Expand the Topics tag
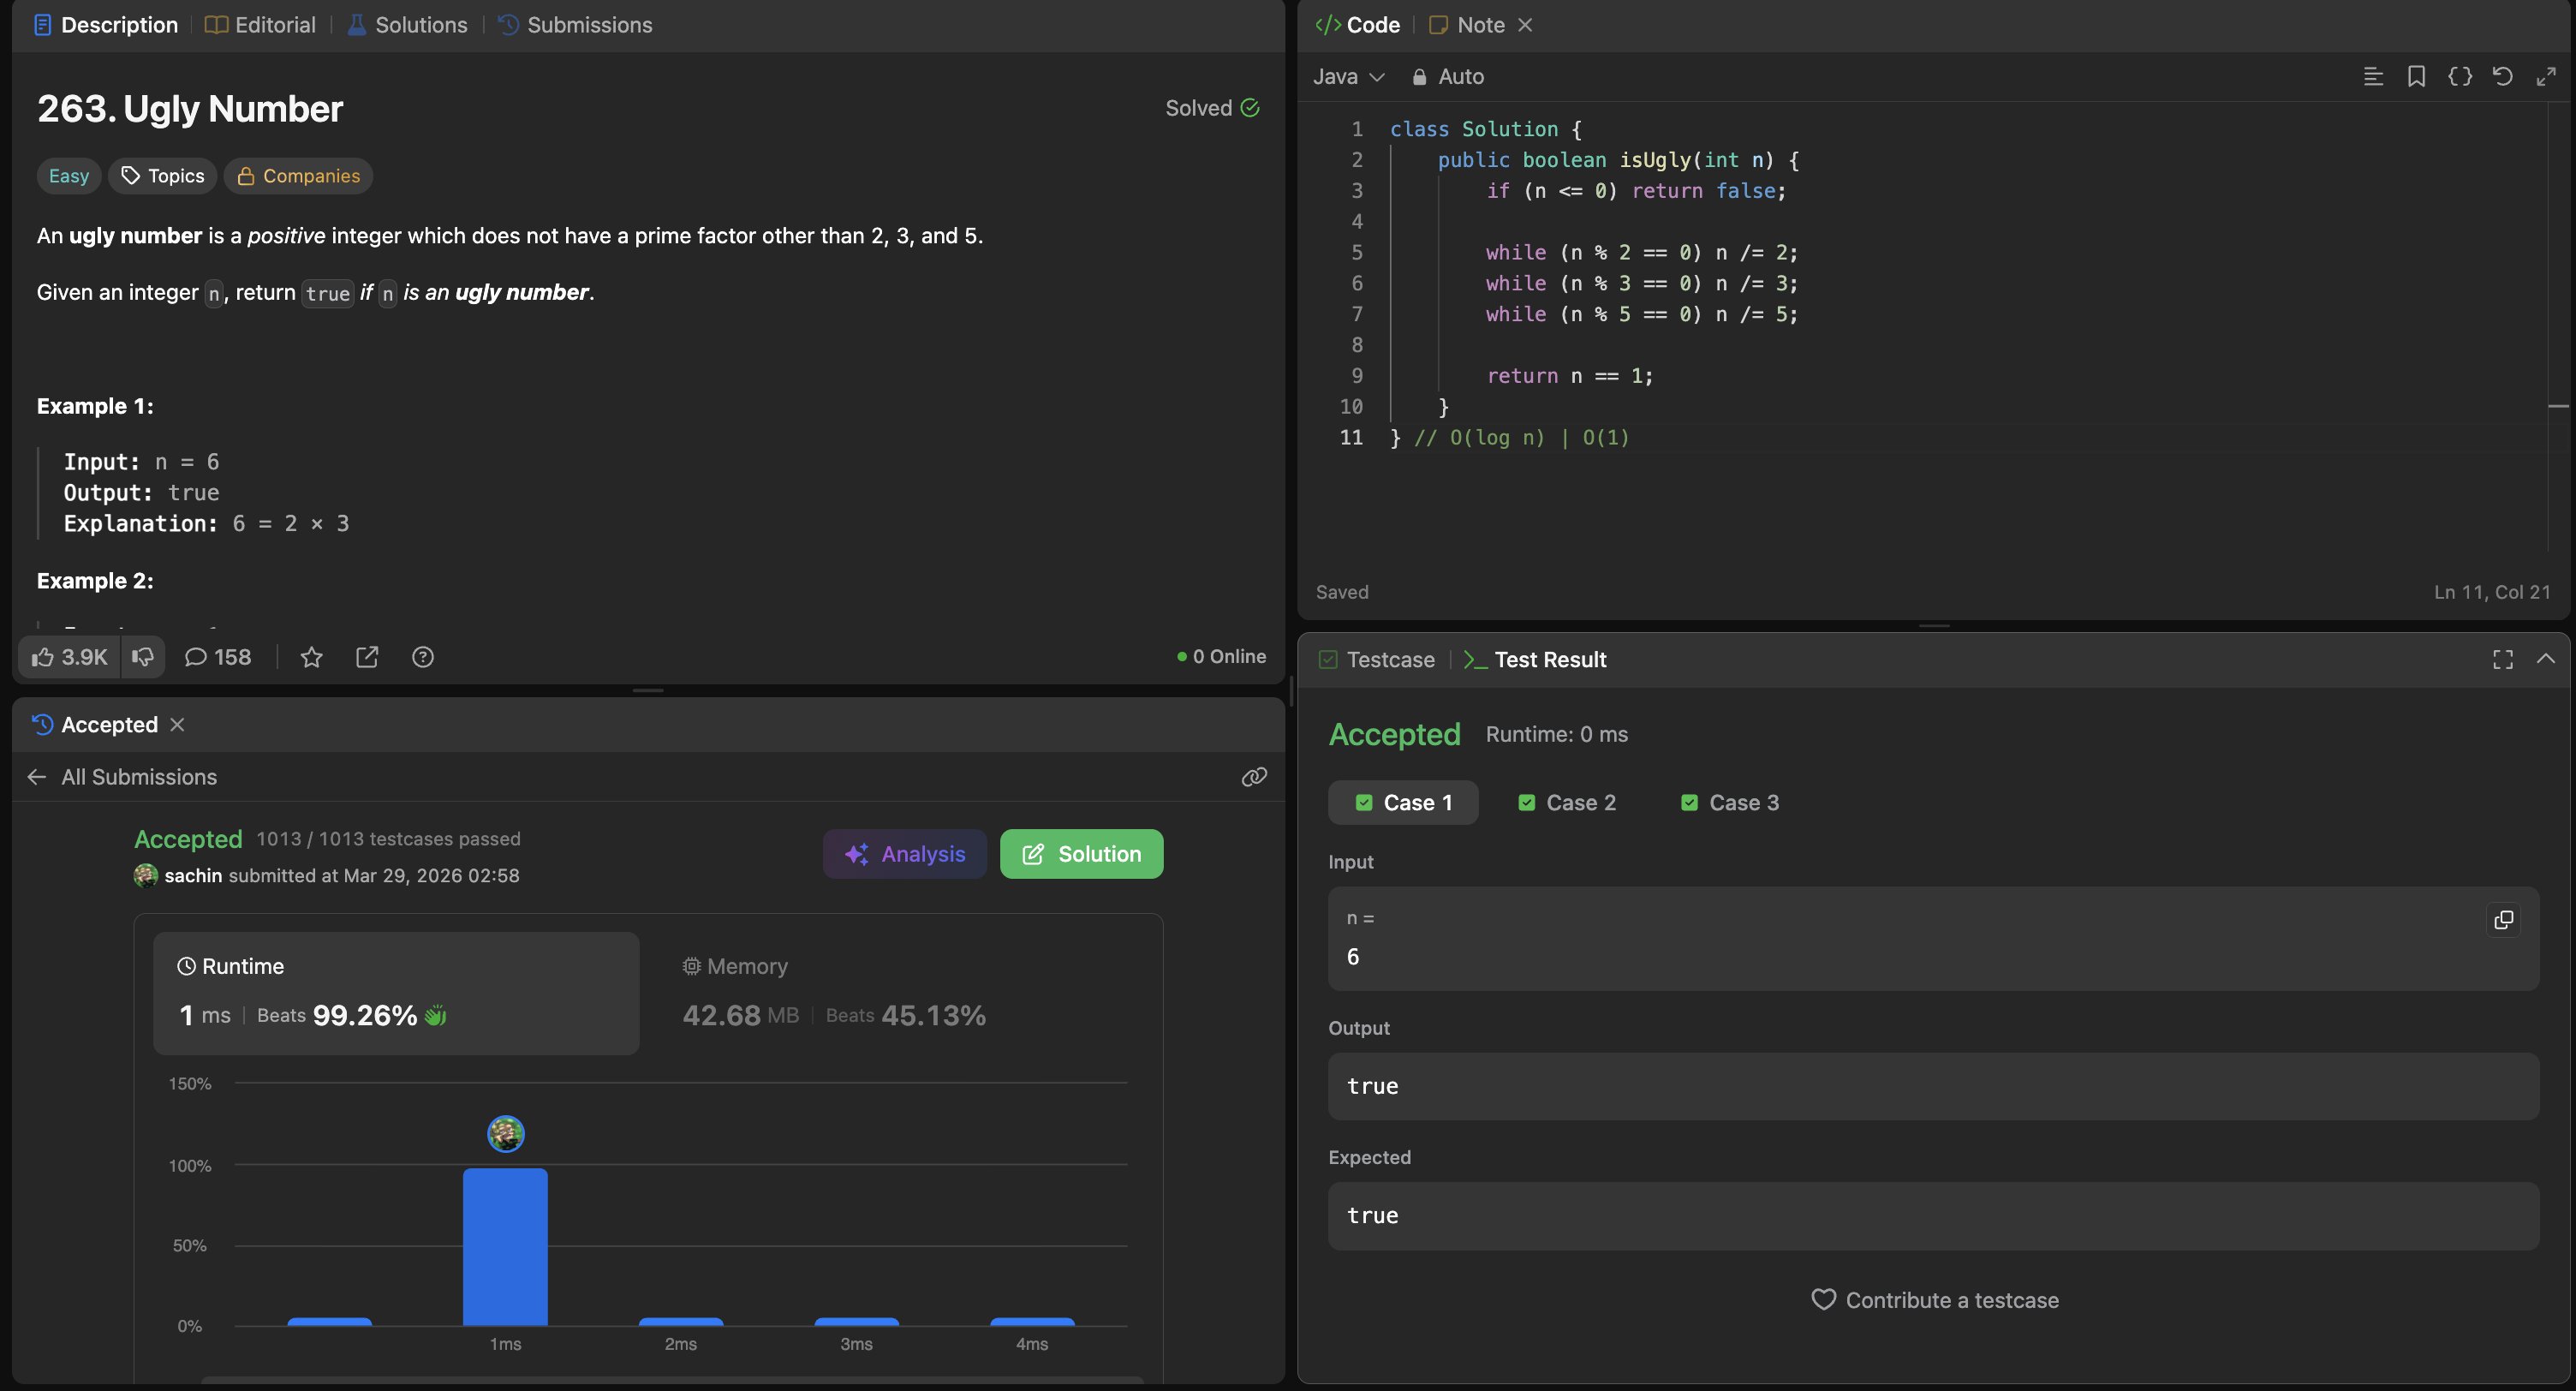This screenshot has height=1391, width=2576. coord(163,176)
